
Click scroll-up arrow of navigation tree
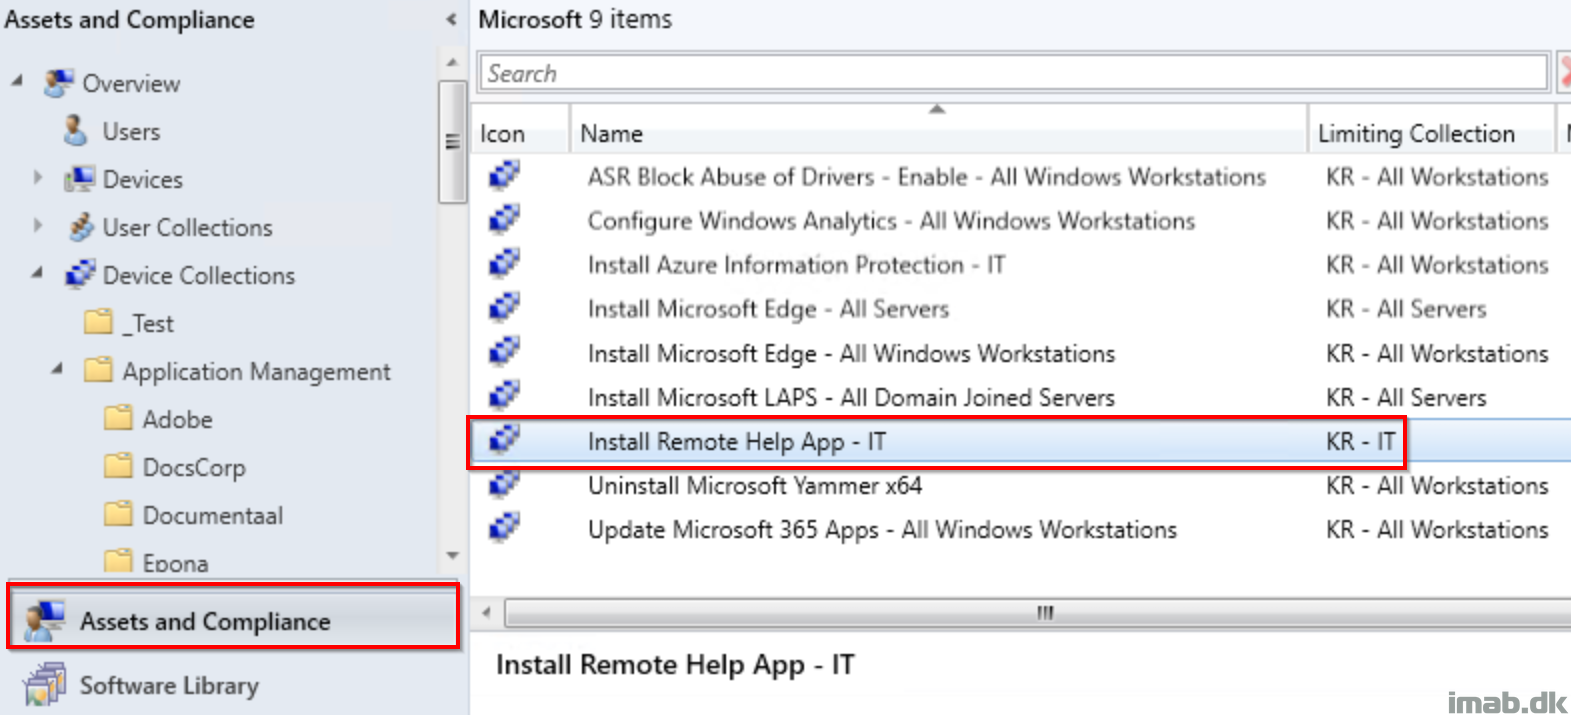click(452, 62)
